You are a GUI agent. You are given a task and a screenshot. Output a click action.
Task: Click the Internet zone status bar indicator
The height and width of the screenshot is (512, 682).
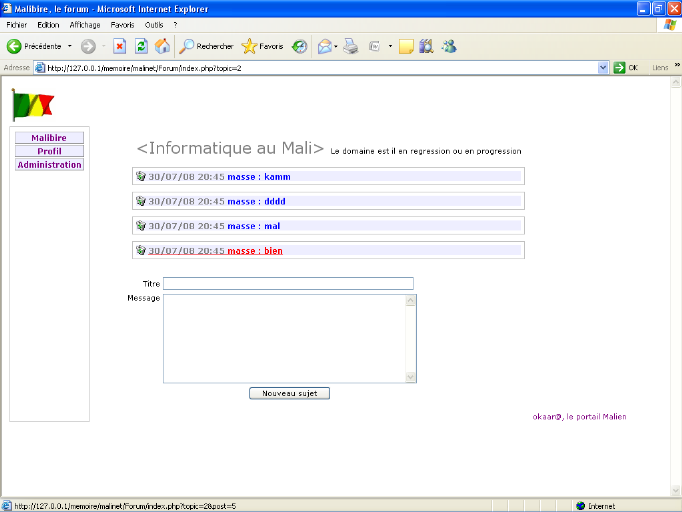click(x=595, y=506)
